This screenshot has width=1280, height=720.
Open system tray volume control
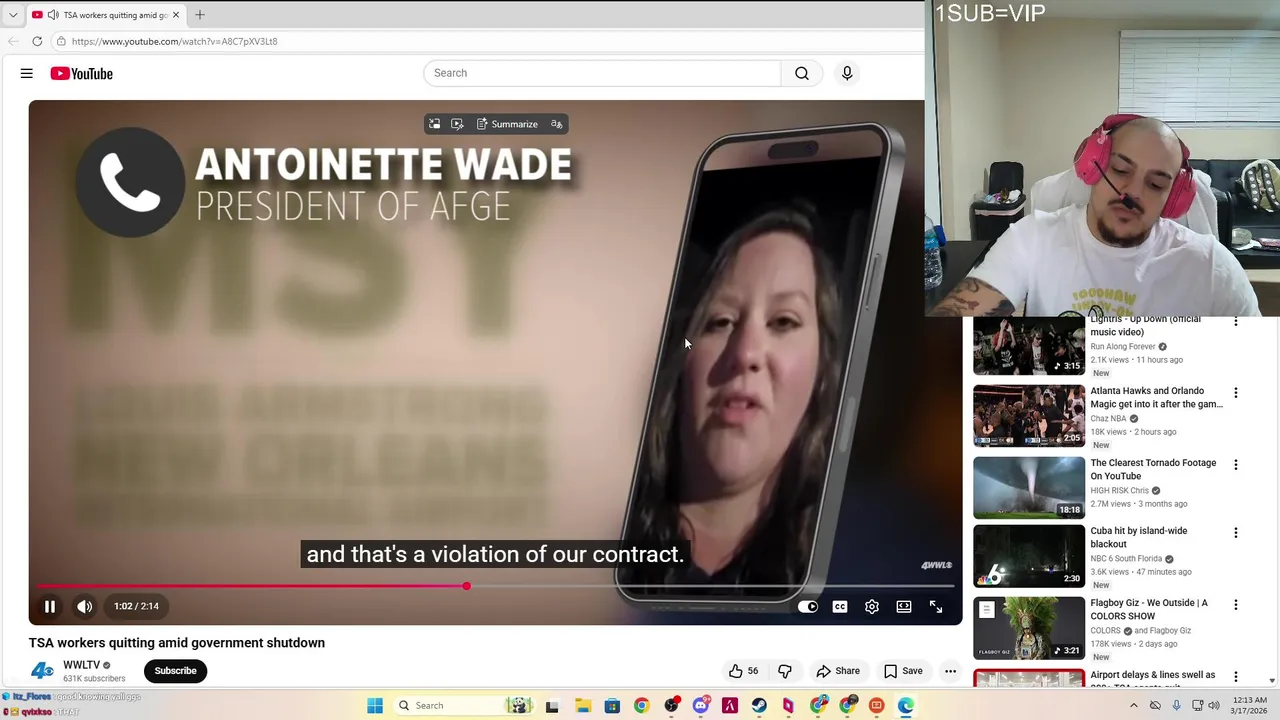[x=1214, y=706]
